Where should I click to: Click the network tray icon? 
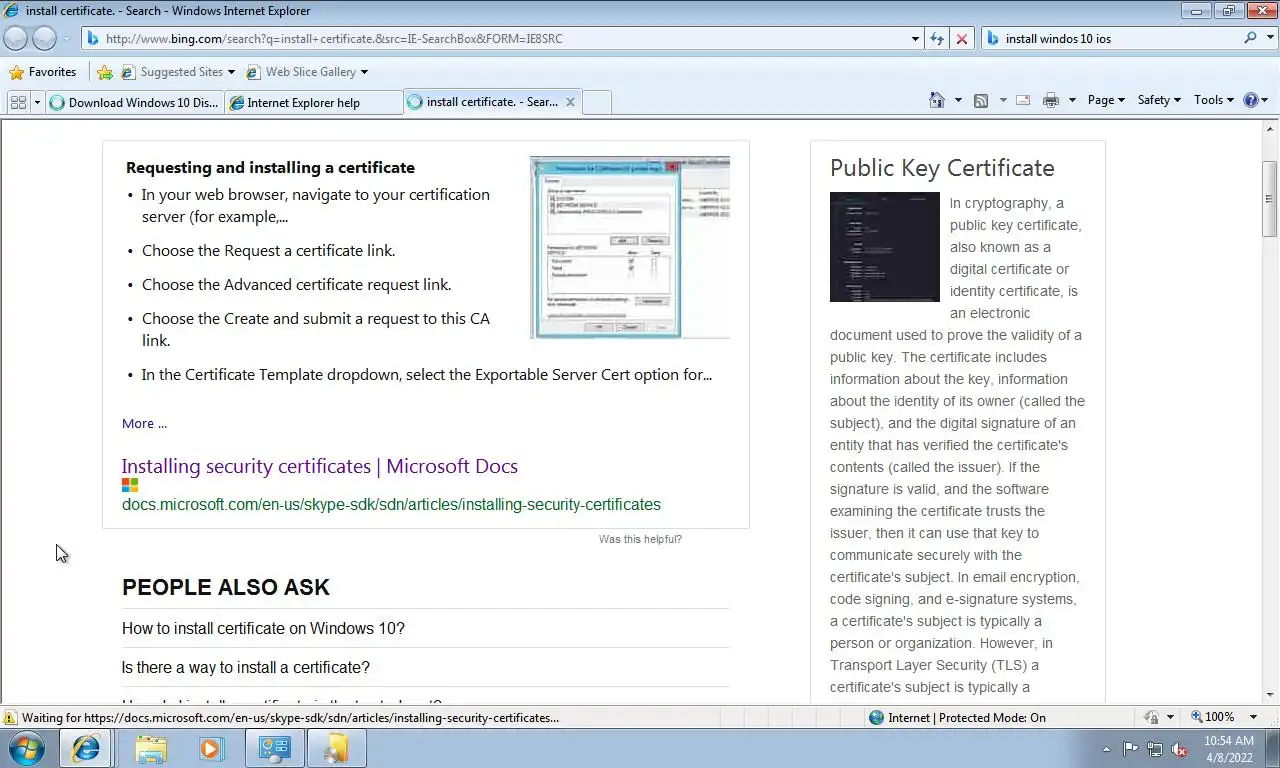click(x=1155, y=748)
